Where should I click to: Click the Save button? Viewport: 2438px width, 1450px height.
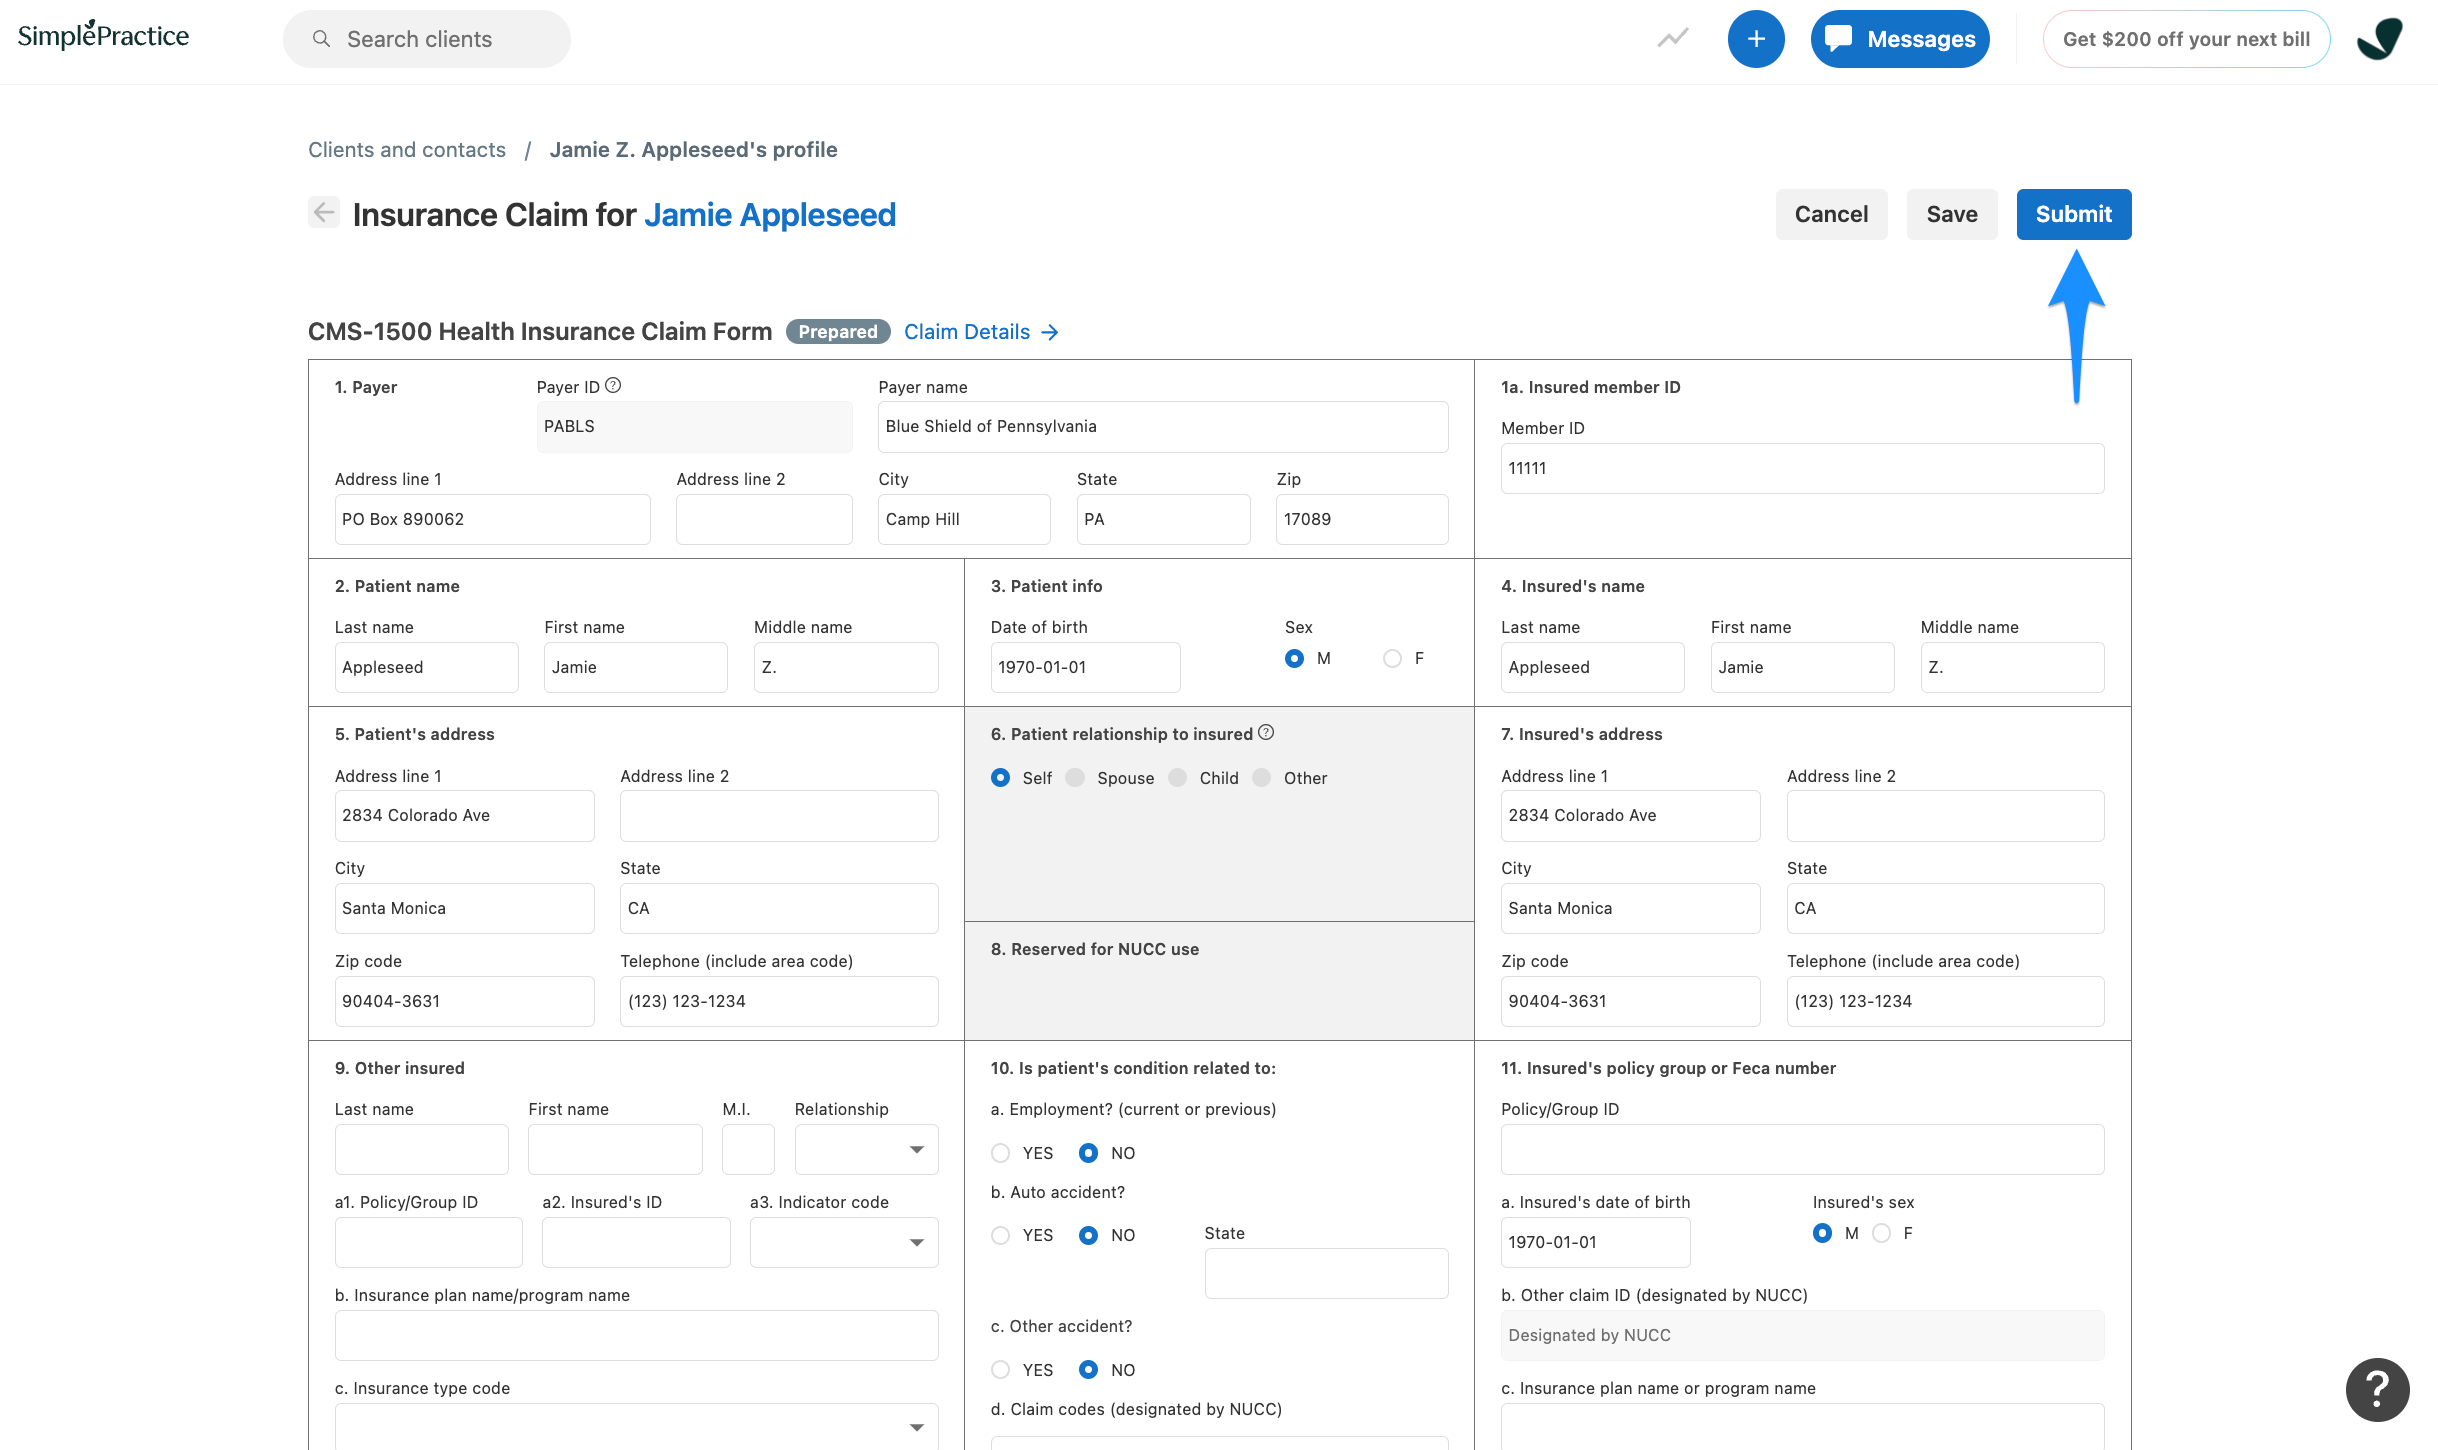tap(1952, 214)
